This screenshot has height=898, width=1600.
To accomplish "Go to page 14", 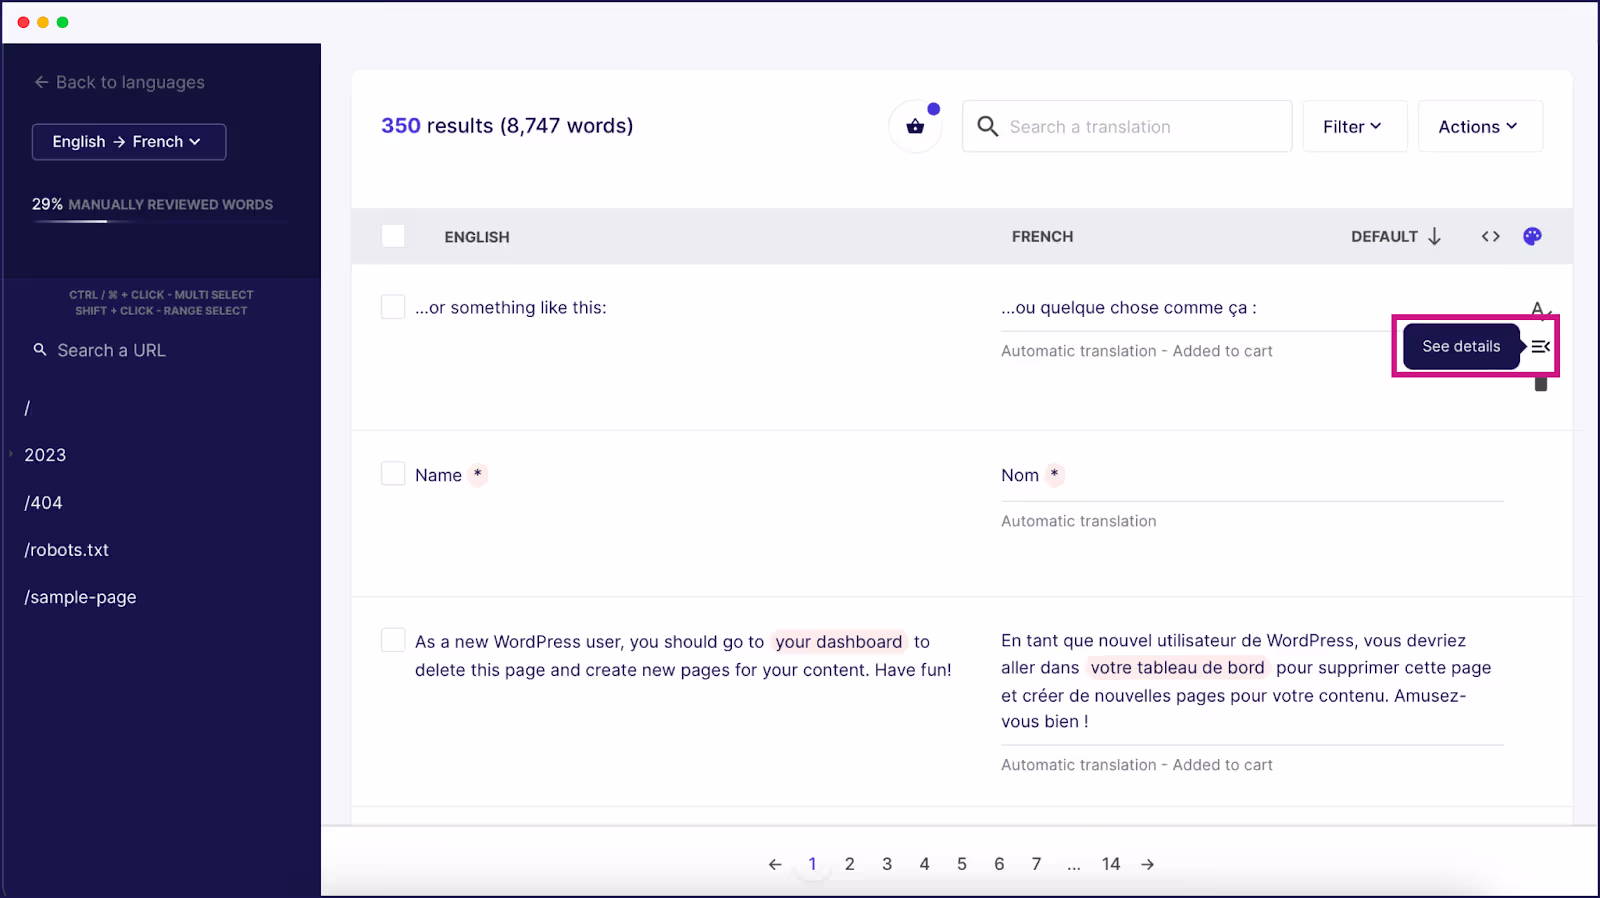I will (x=1111, y=864).
